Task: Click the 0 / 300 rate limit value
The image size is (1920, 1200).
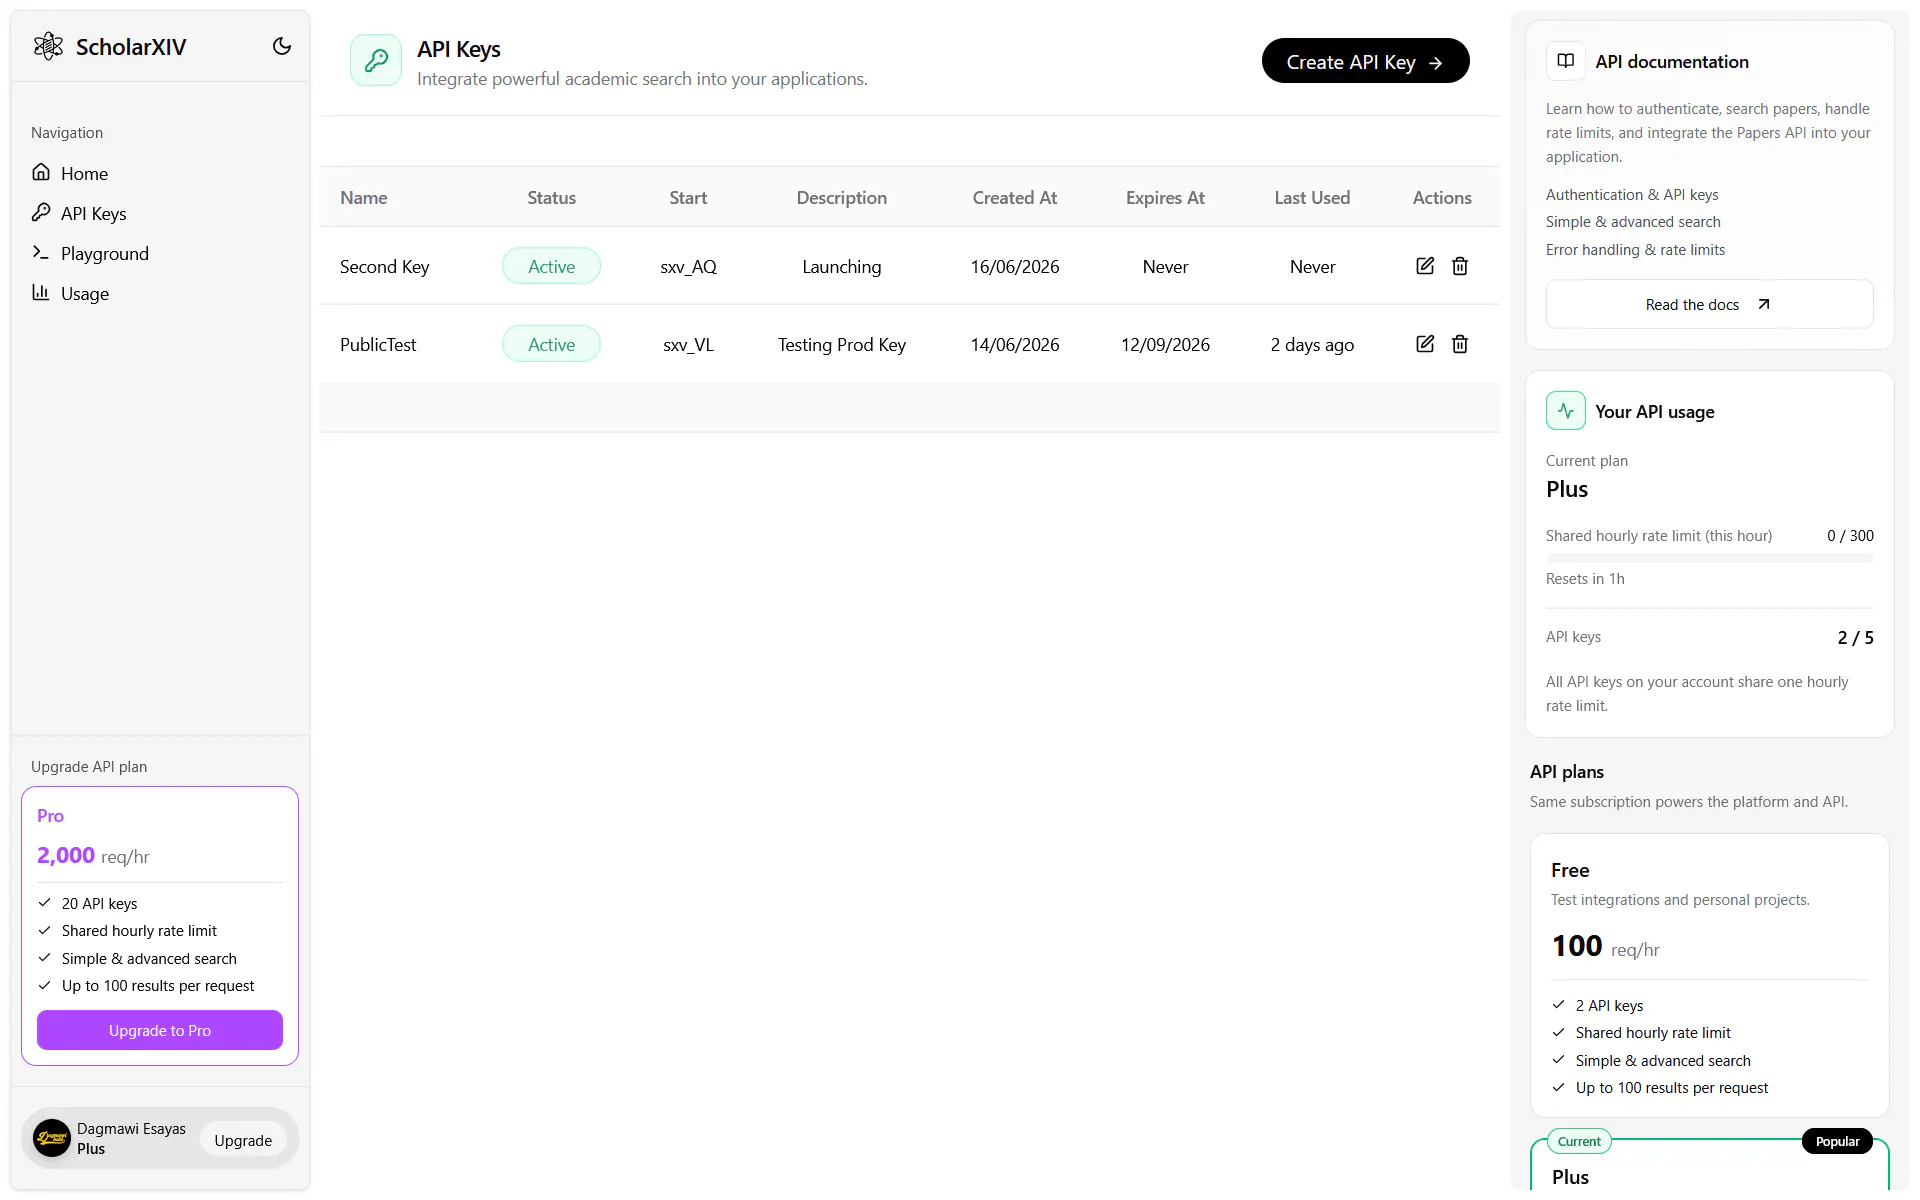Action: point(1850,535)
